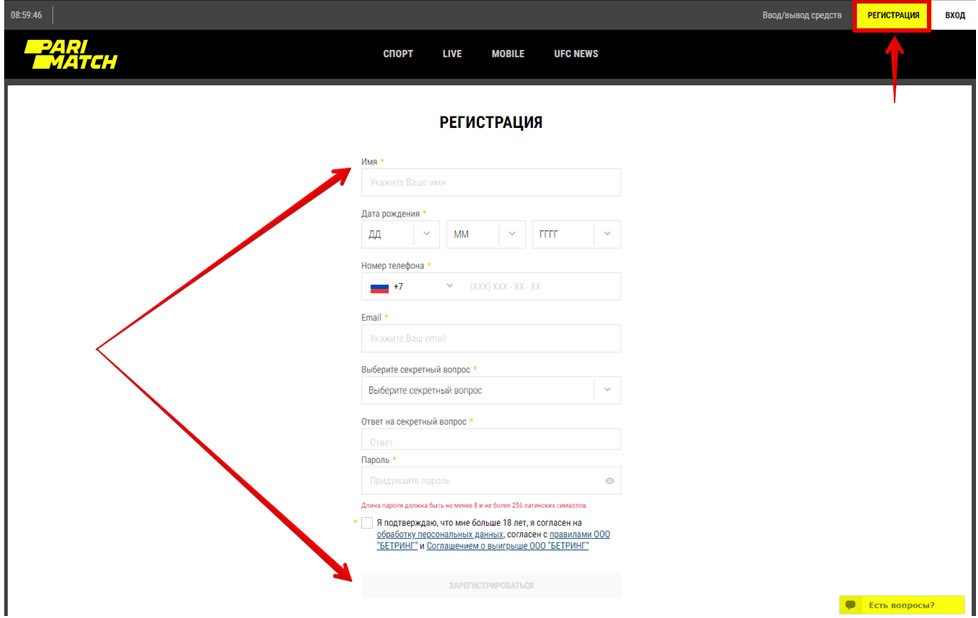Viewport: 978px width, 618px height.
Task: Click the Parimatch logo
Action: point(70,54)
